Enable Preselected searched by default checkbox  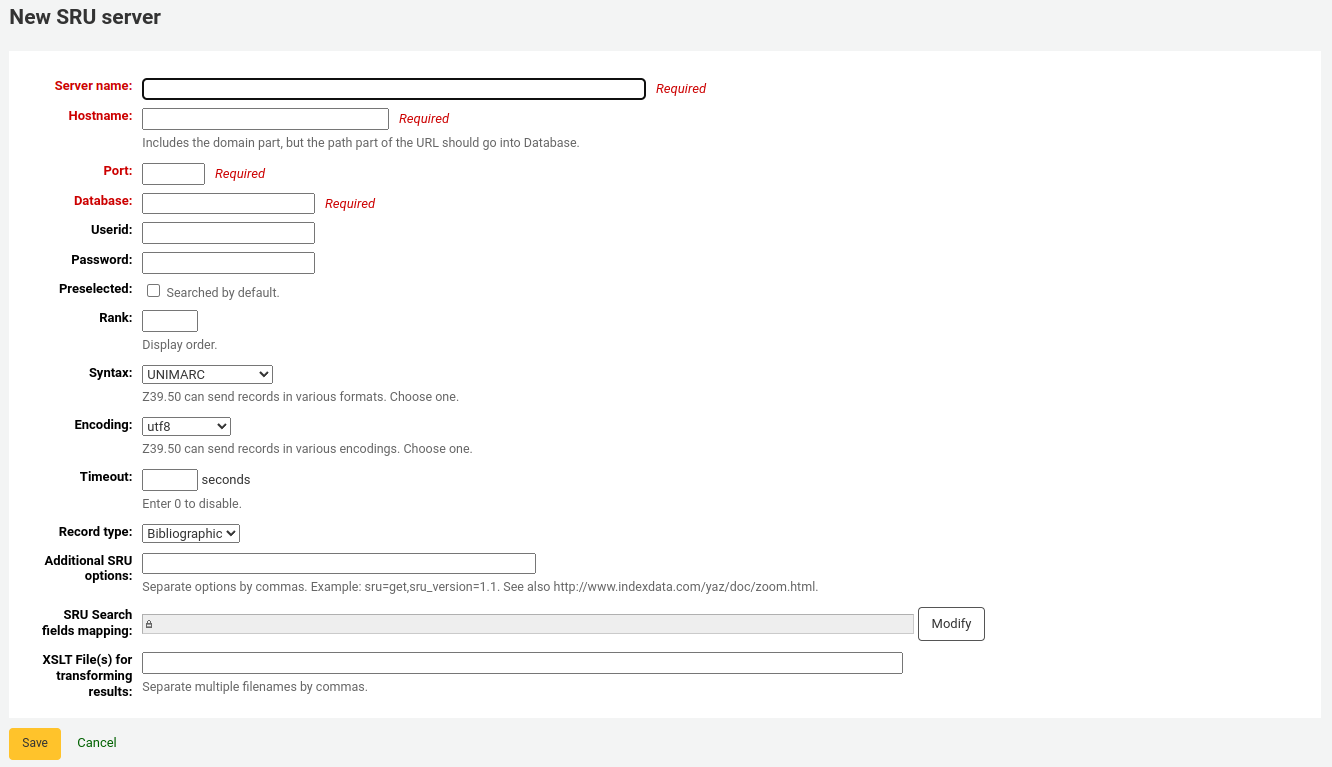pos(153,291)
